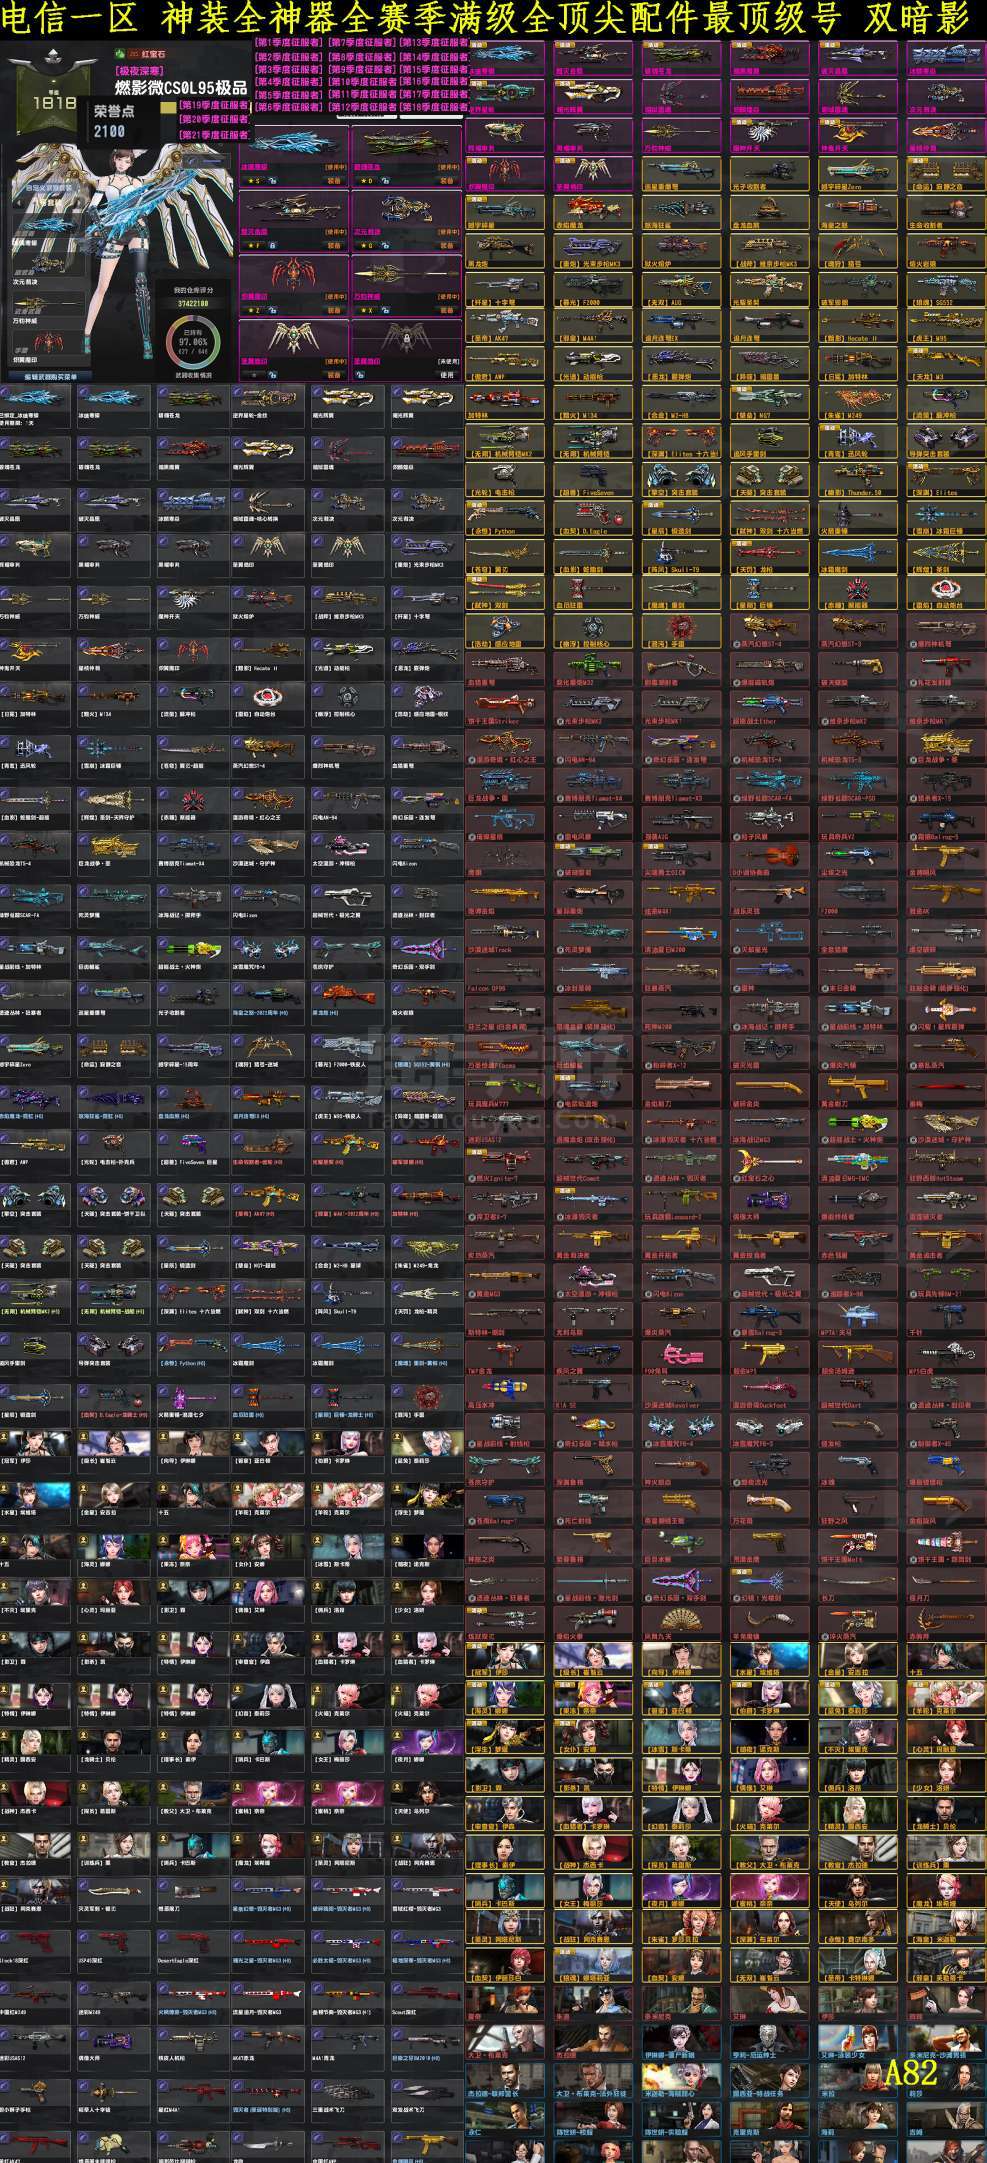987x2163 pixels.
Task: Click the blue crystal rifle in the S slot
Action: pos(293,142)
